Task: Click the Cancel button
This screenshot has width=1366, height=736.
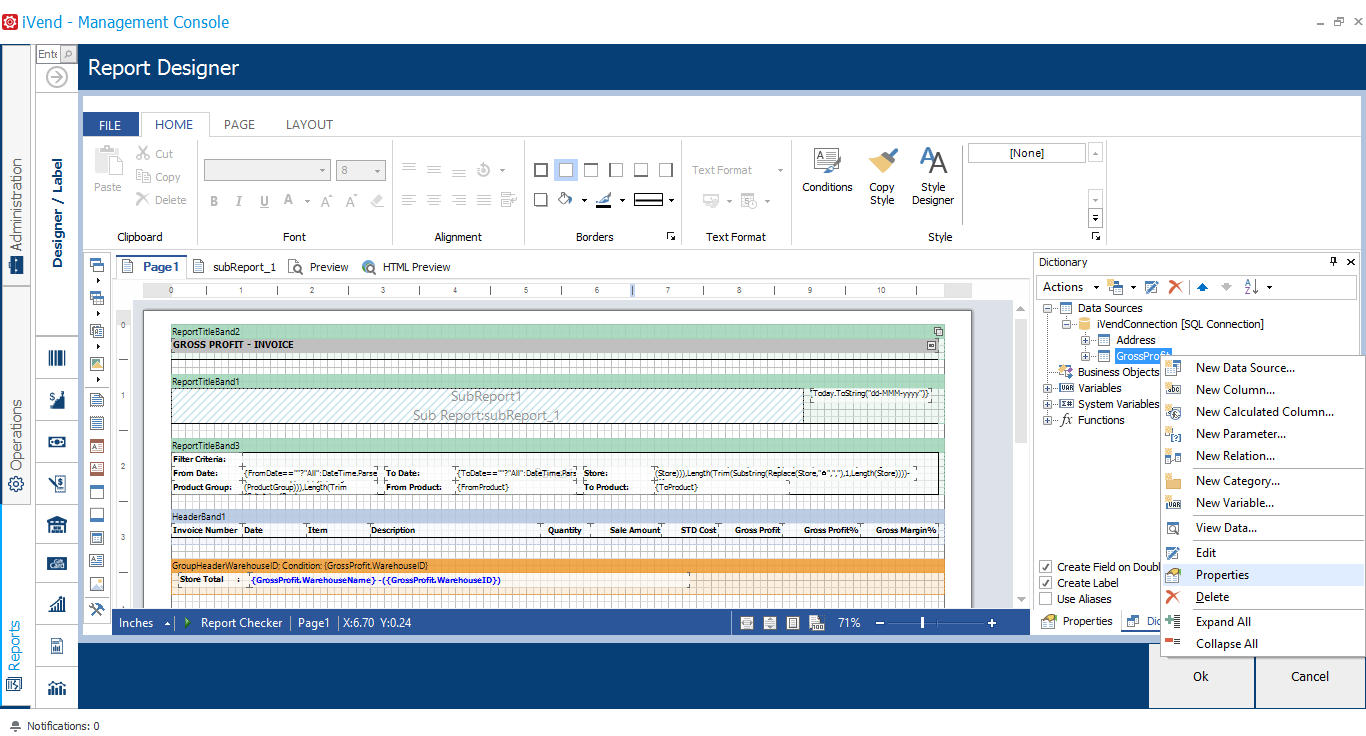Action: point(1310,677)
